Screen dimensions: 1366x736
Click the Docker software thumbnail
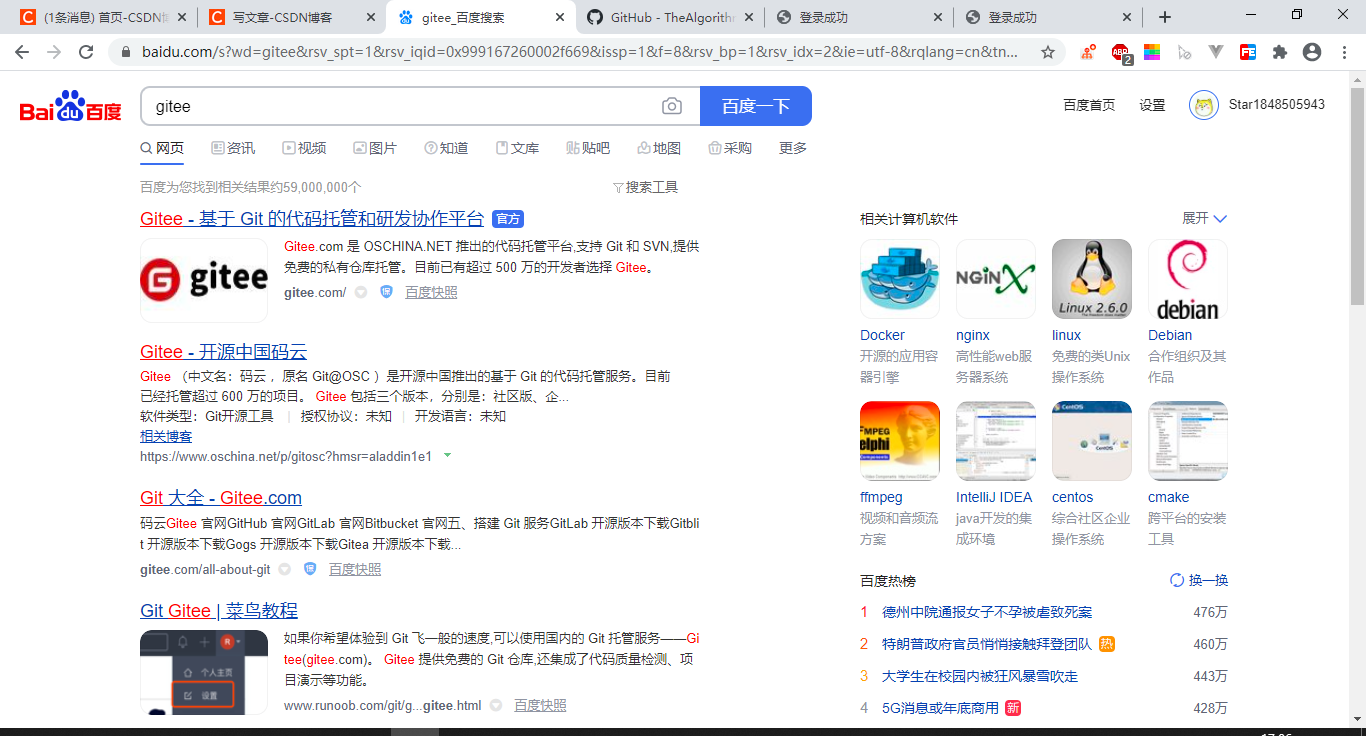coord(899,278)
